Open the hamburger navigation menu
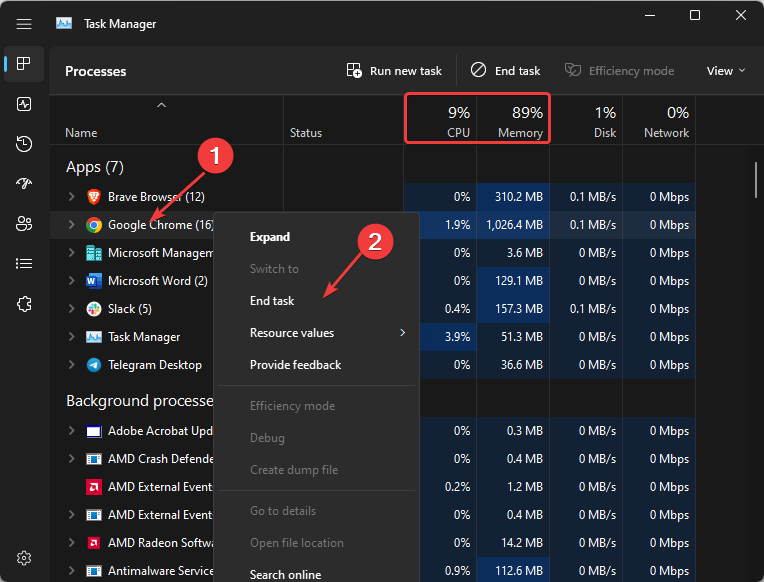Screen dimensions: 764x582 24,23
